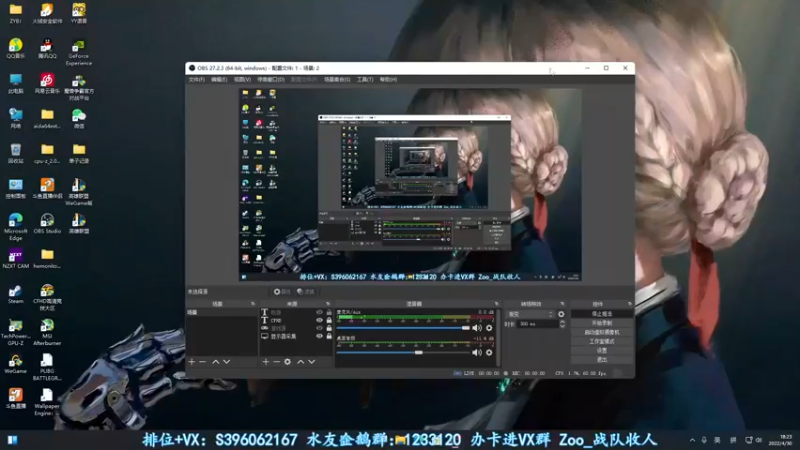This screenshot has height=450, width=800.
Task: Add a new source with the plus icon in 来源 panel
Action: coord(265,362)
